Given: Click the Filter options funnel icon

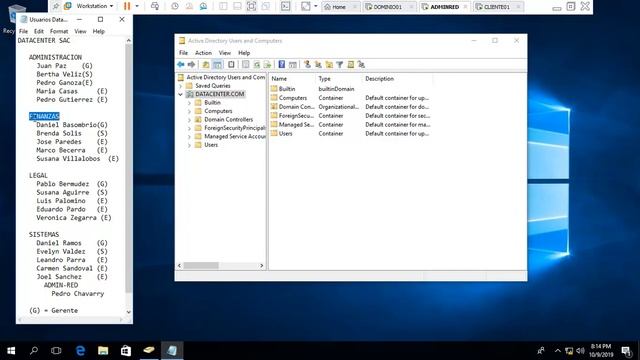Looking at the screenshot, I should [340, 64].
